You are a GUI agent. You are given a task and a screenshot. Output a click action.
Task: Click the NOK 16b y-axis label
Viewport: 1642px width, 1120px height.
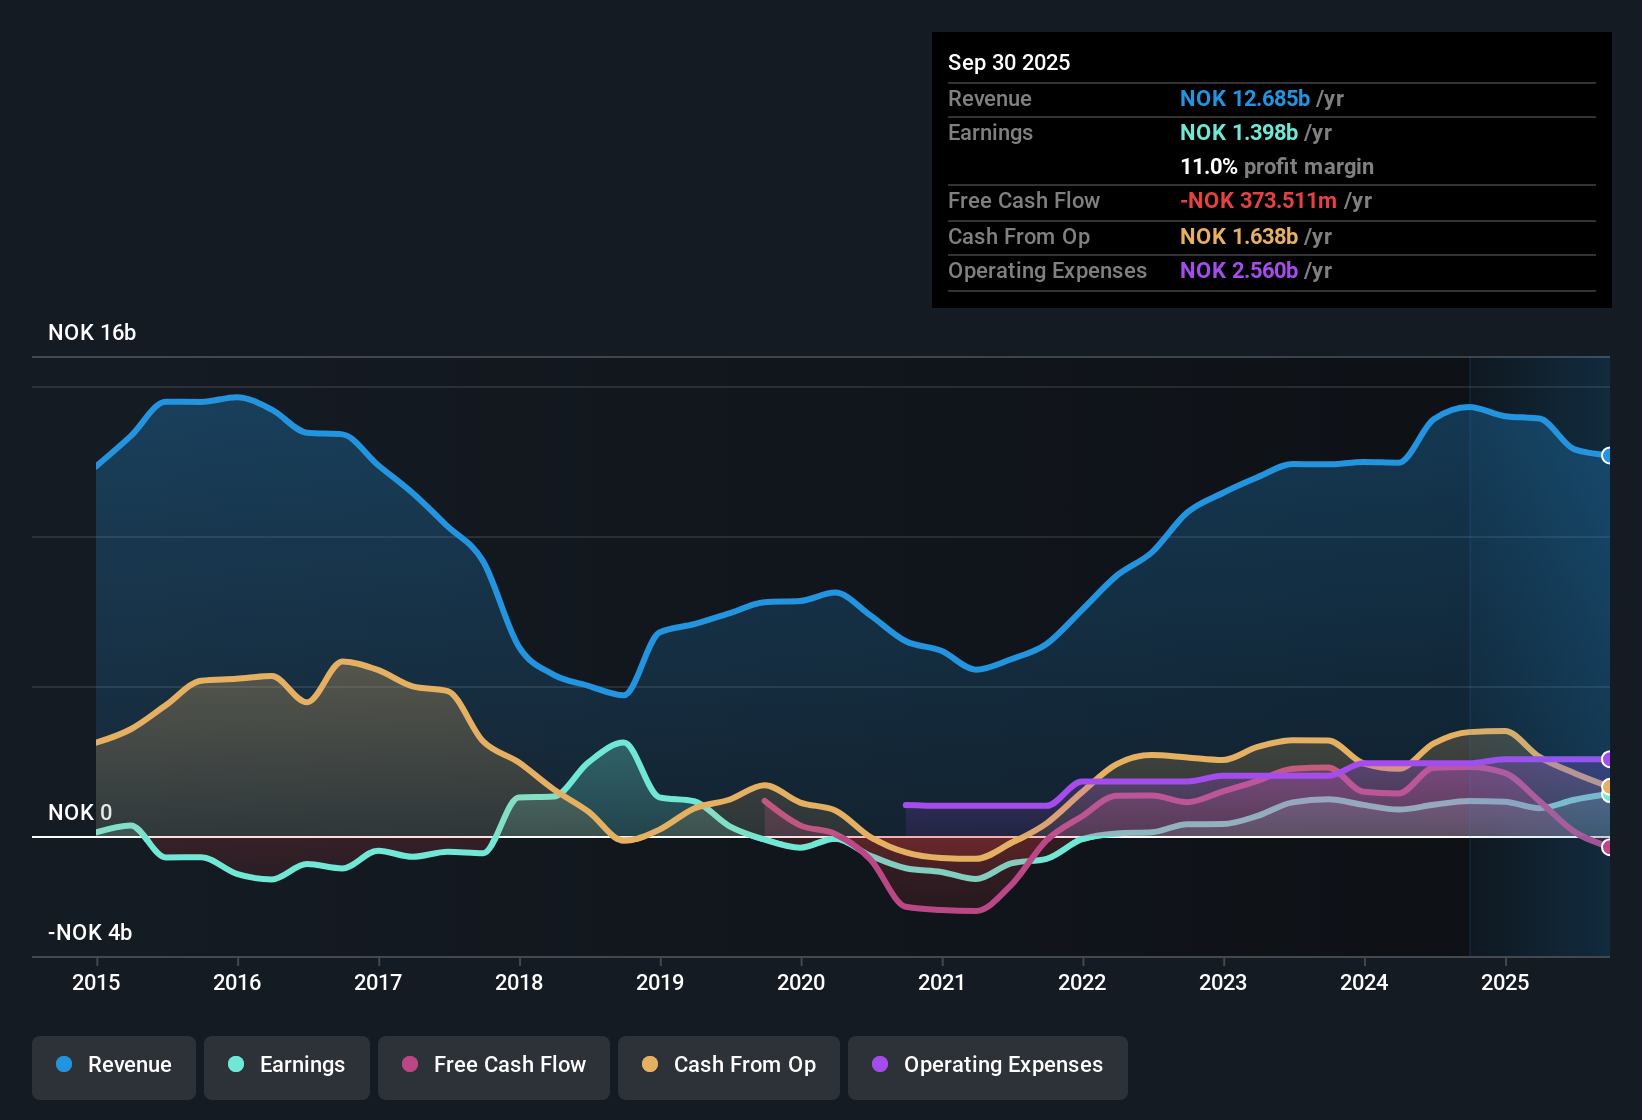92,332
